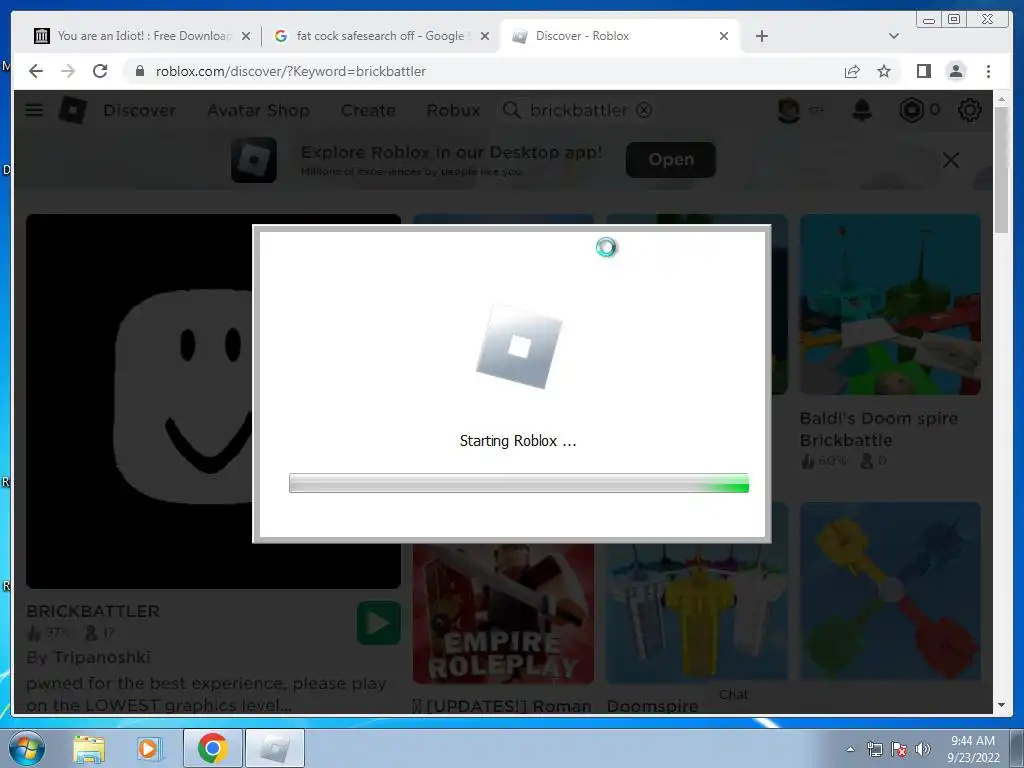
Task: Open the Empire Roleplay game thumbnail
Action: [503, 613]
